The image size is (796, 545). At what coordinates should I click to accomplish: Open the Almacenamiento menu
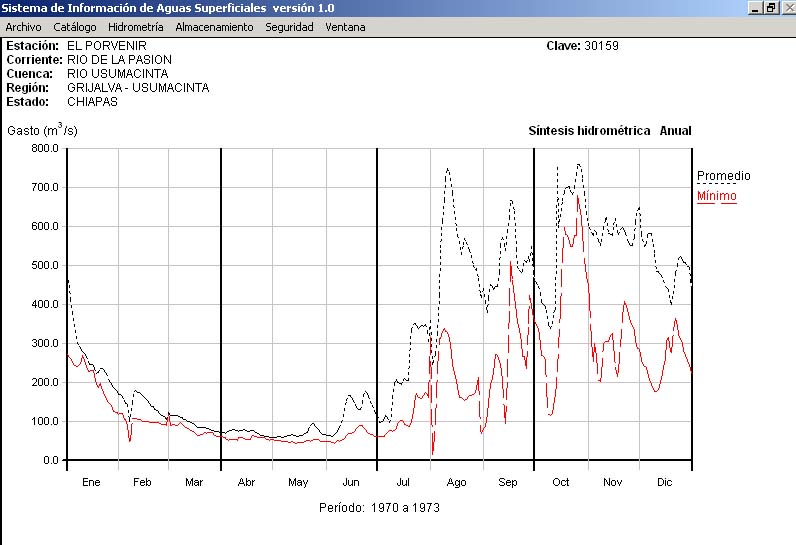214,27
